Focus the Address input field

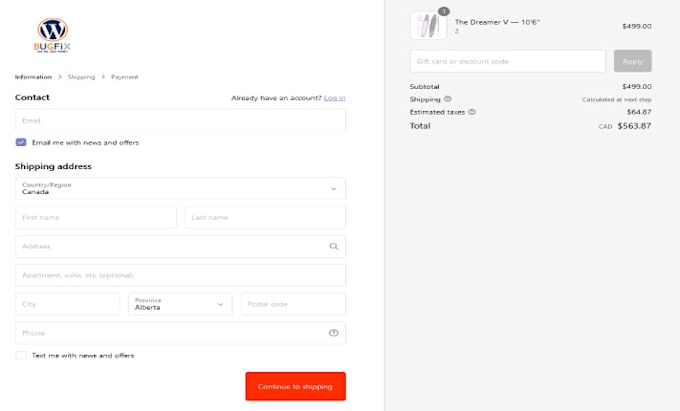(180, 246)
